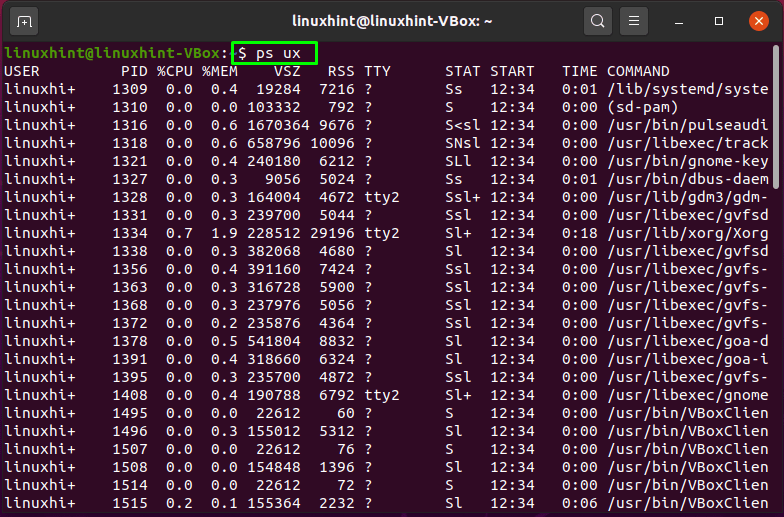The width and height of the screenshot is (784, 517).
Task: Click PID 1395
Action: point(130,378)
